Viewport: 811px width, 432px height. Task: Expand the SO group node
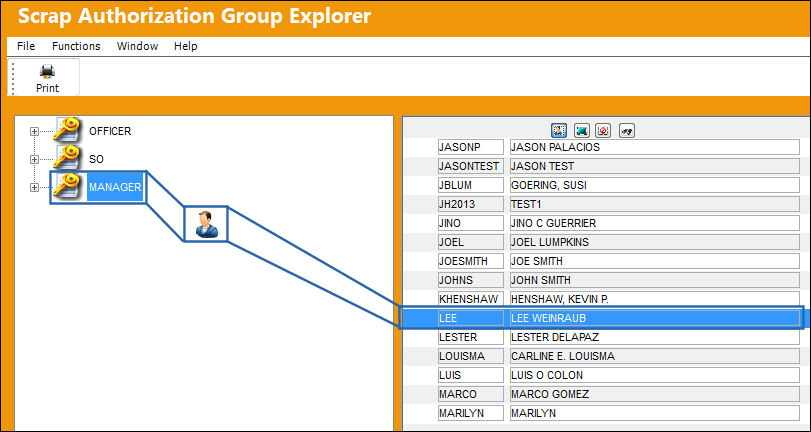click(34, 159)
